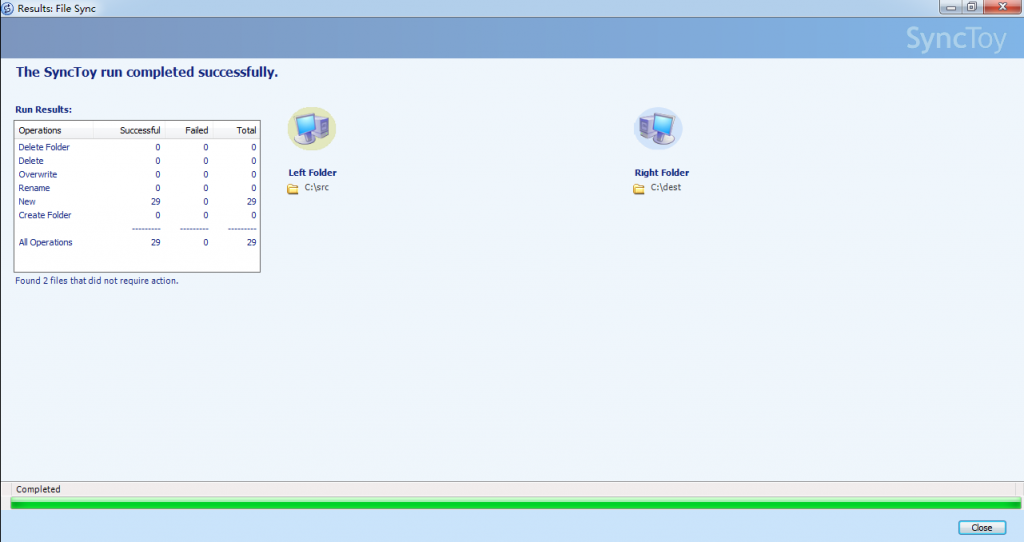Click the Right Folder computer icon
This screenshot has height=542, width=1024.
pyautogui.click(x=658, y=129)
